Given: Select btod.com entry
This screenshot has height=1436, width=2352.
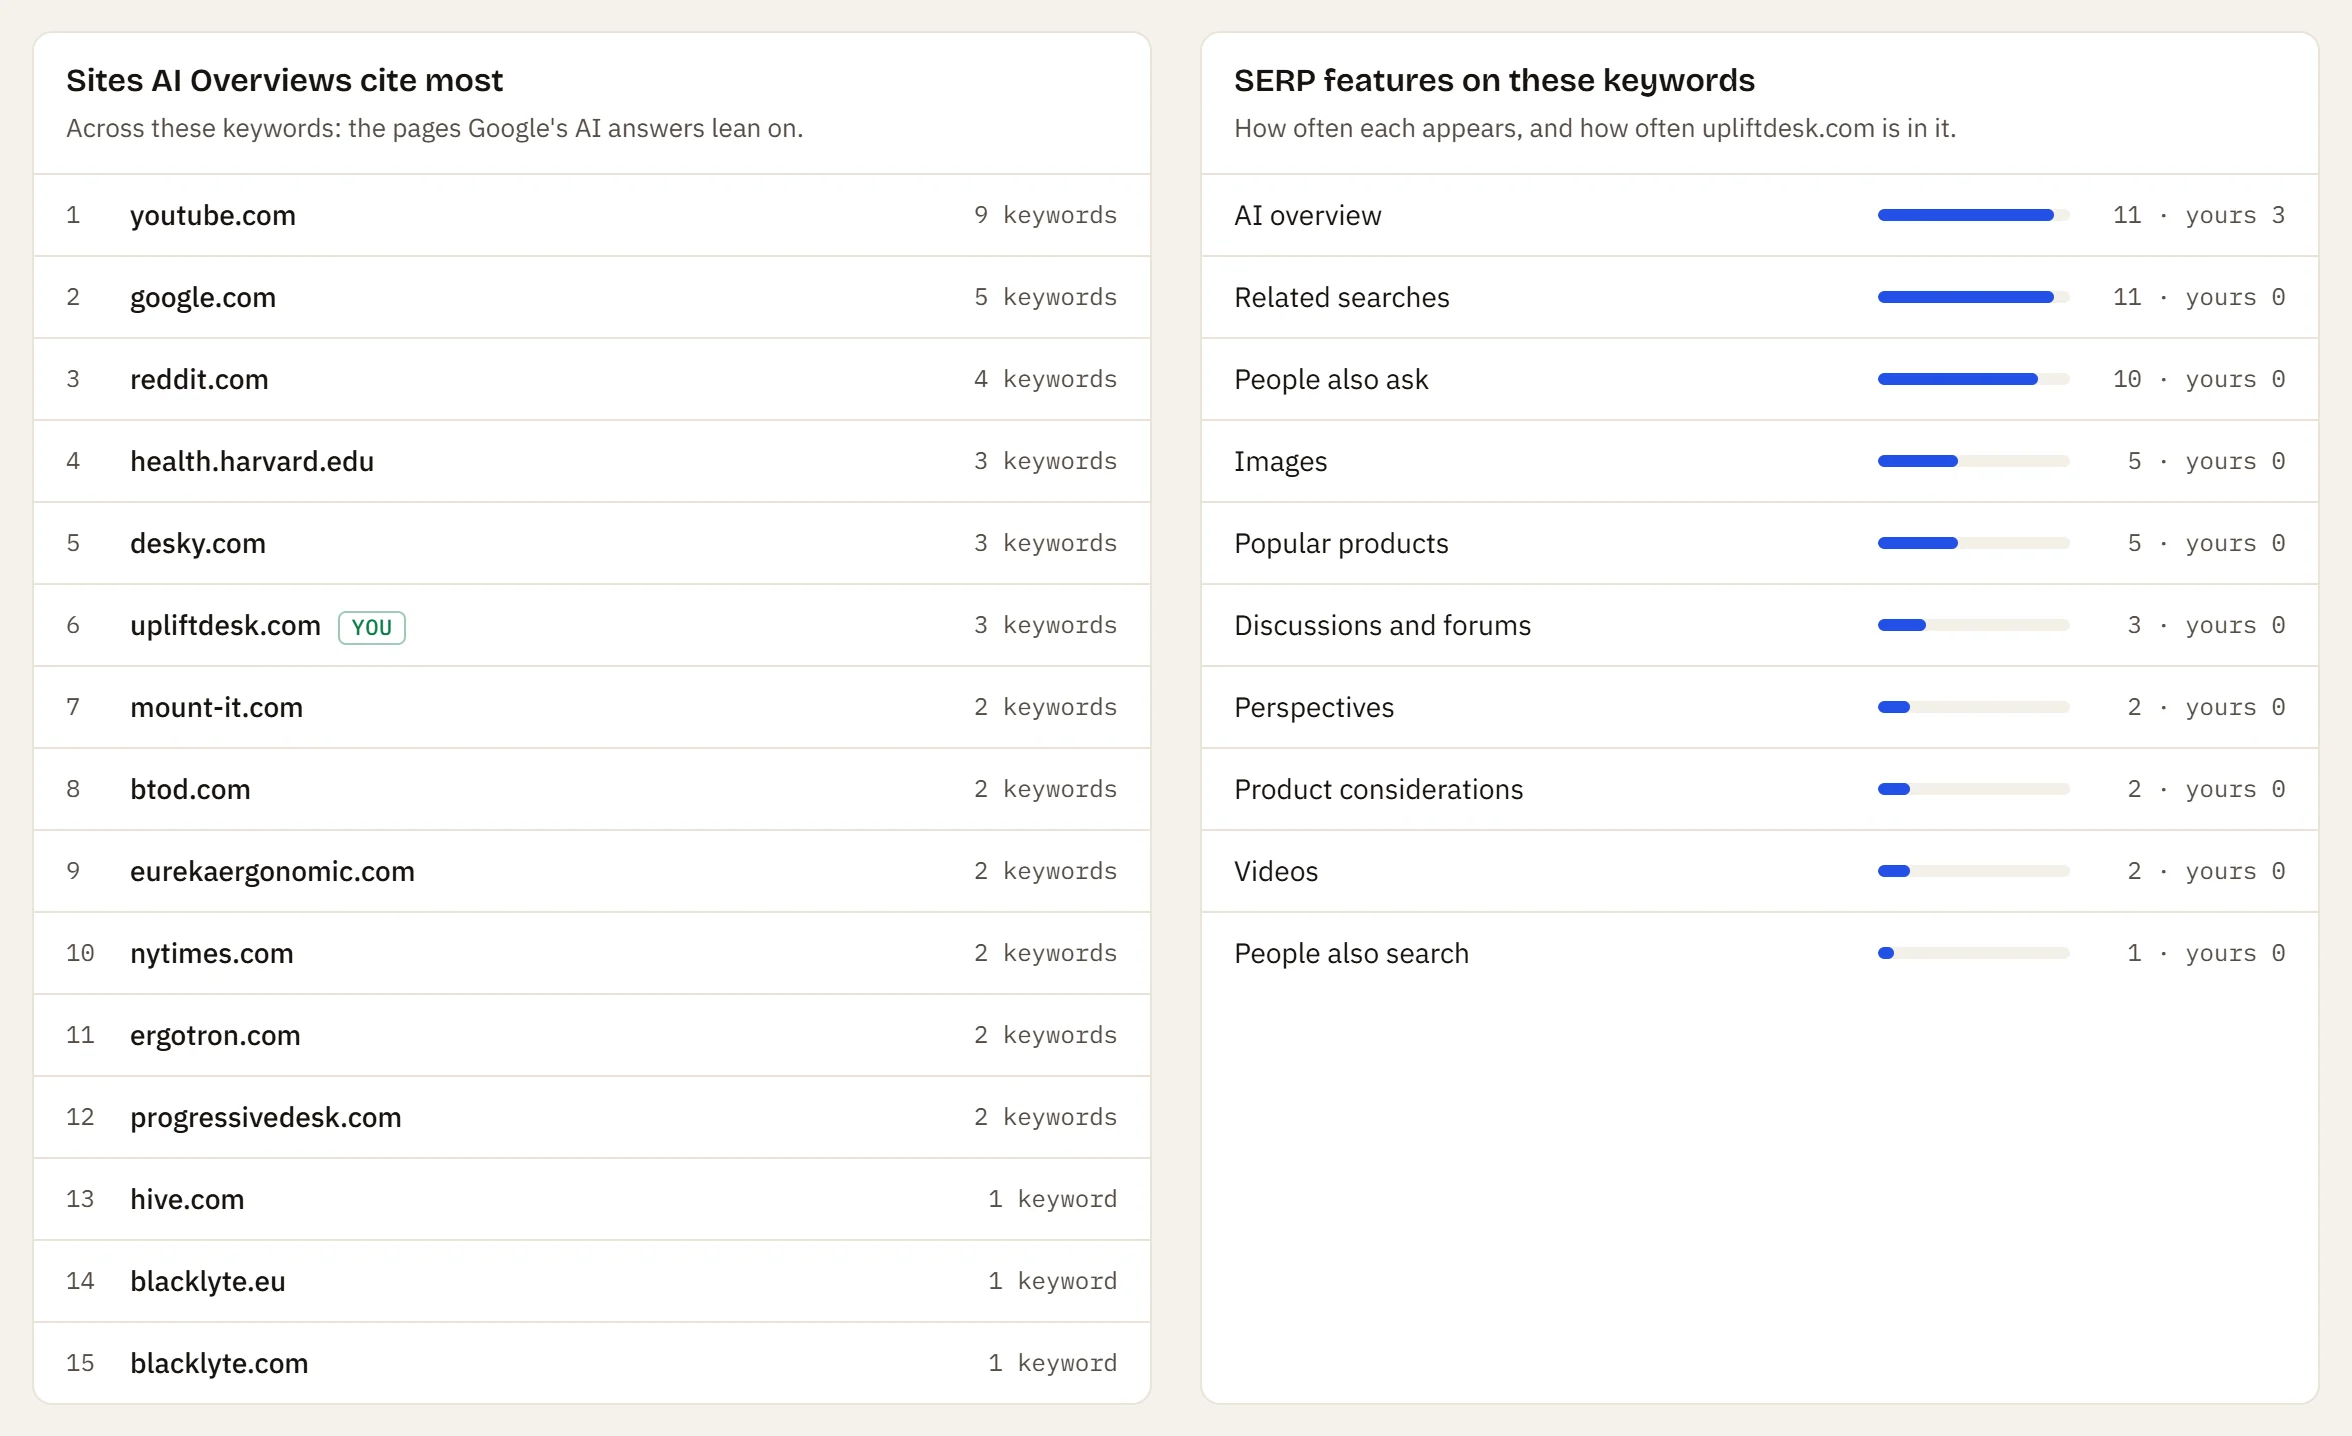Looking at the screenshot, I should pyautogui.click(x=190, y=789).
